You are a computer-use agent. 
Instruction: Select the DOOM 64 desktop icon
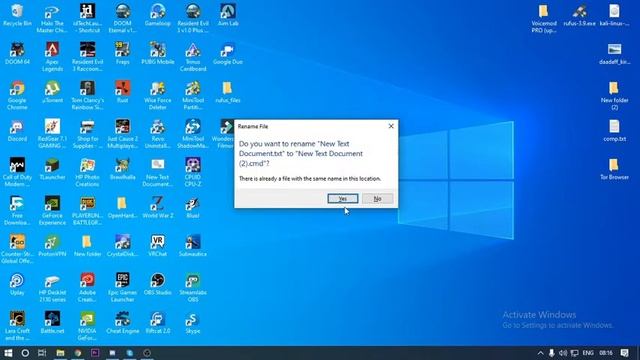[x=17, y=54]
